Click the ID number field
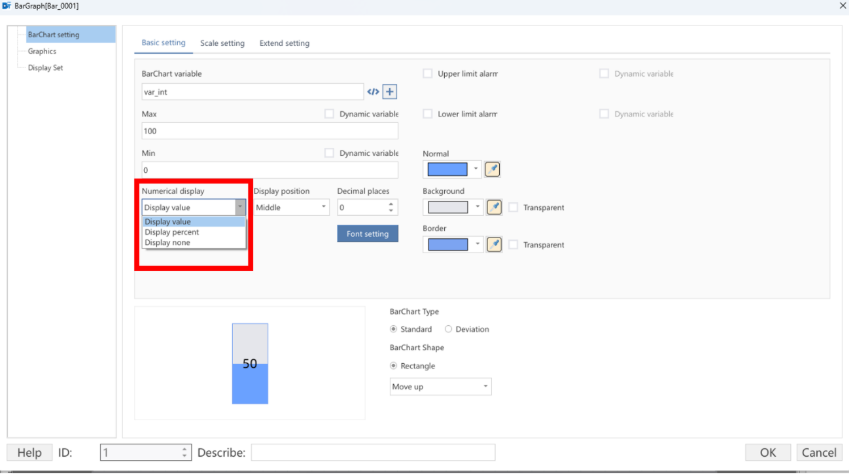The width and height of the screenshot is (849, 474). click(145, 452)
